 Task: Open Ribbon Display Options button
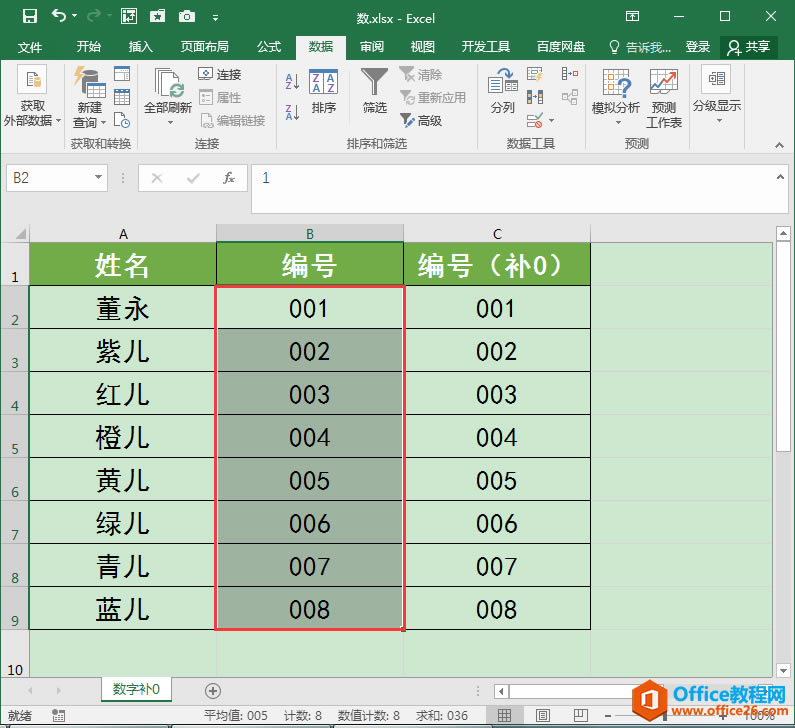click(x=632, y=16)
